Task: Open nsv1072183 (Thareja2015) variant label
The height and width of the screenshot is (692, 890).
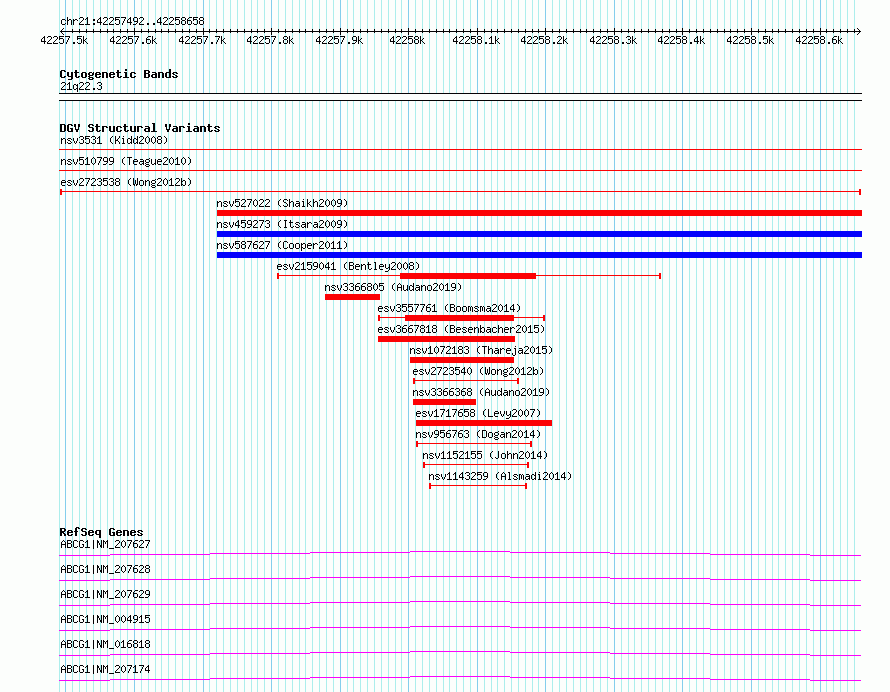Action: coord(481,350)
